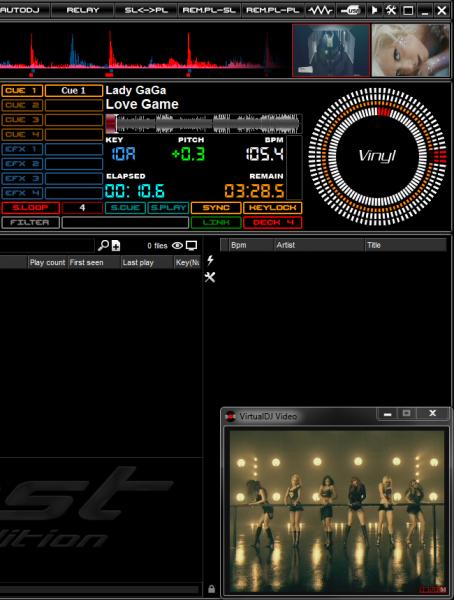Toggle the FILTER button

[x=30, y=222]
